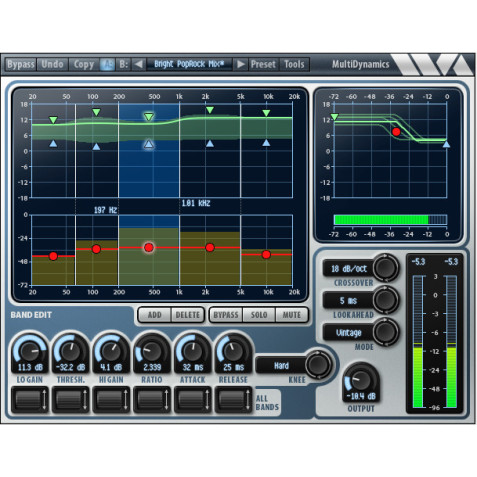Click the RATIO all-bands wheel

(x=152, y=400)
